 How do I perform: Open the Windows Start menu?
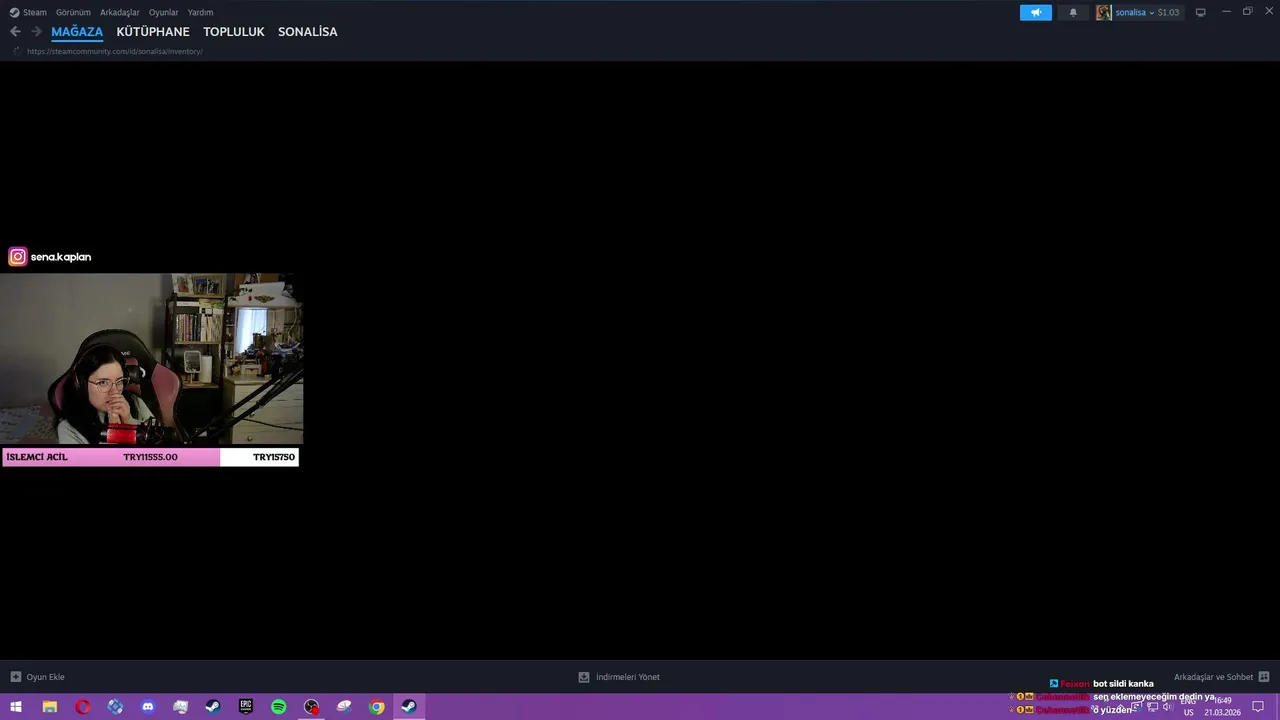tap(16, 707)
